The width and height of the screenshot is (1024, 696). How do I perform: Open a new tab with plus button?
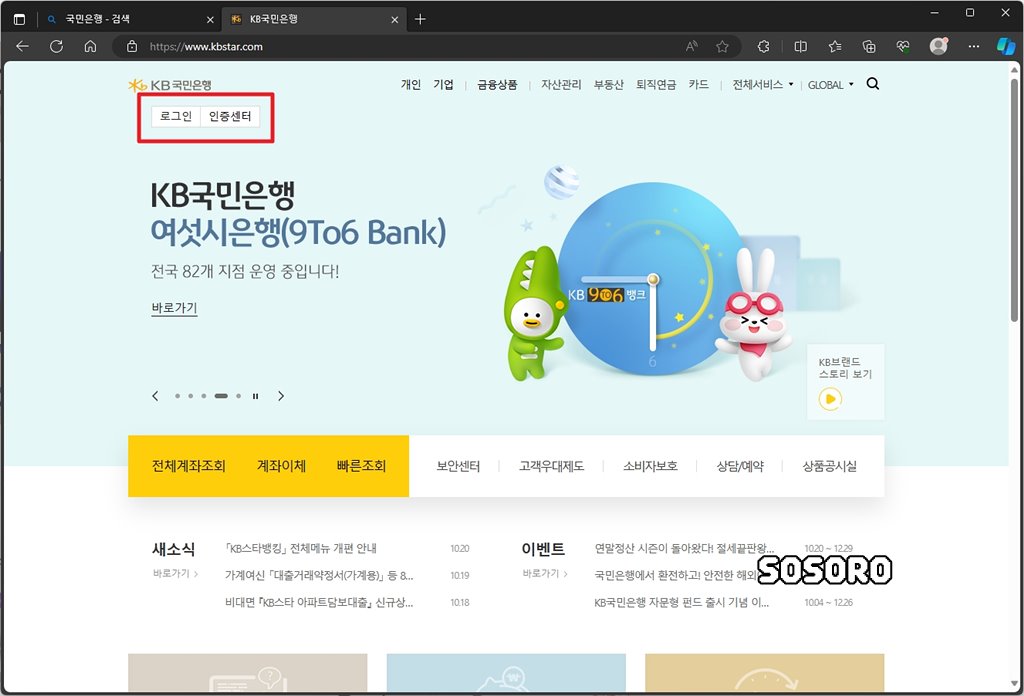[x=420, y=20]
